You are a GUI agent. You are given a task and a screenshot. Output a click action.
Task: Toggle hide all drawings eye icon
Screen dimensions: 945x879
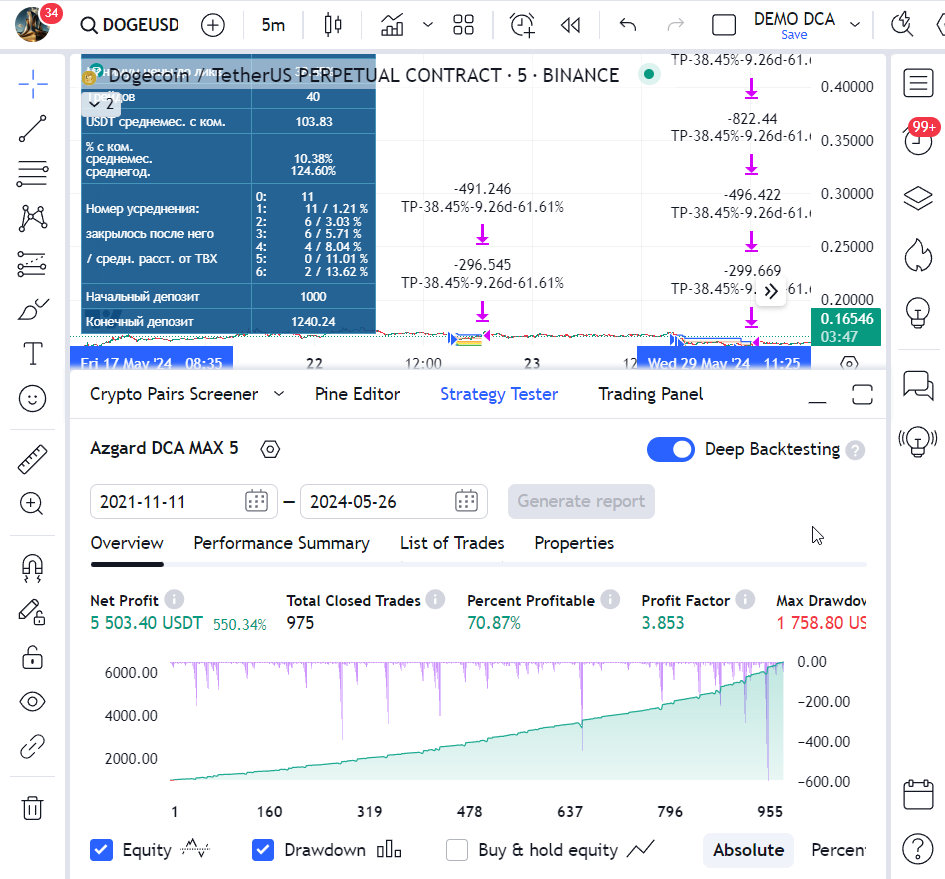click(33, 702)
